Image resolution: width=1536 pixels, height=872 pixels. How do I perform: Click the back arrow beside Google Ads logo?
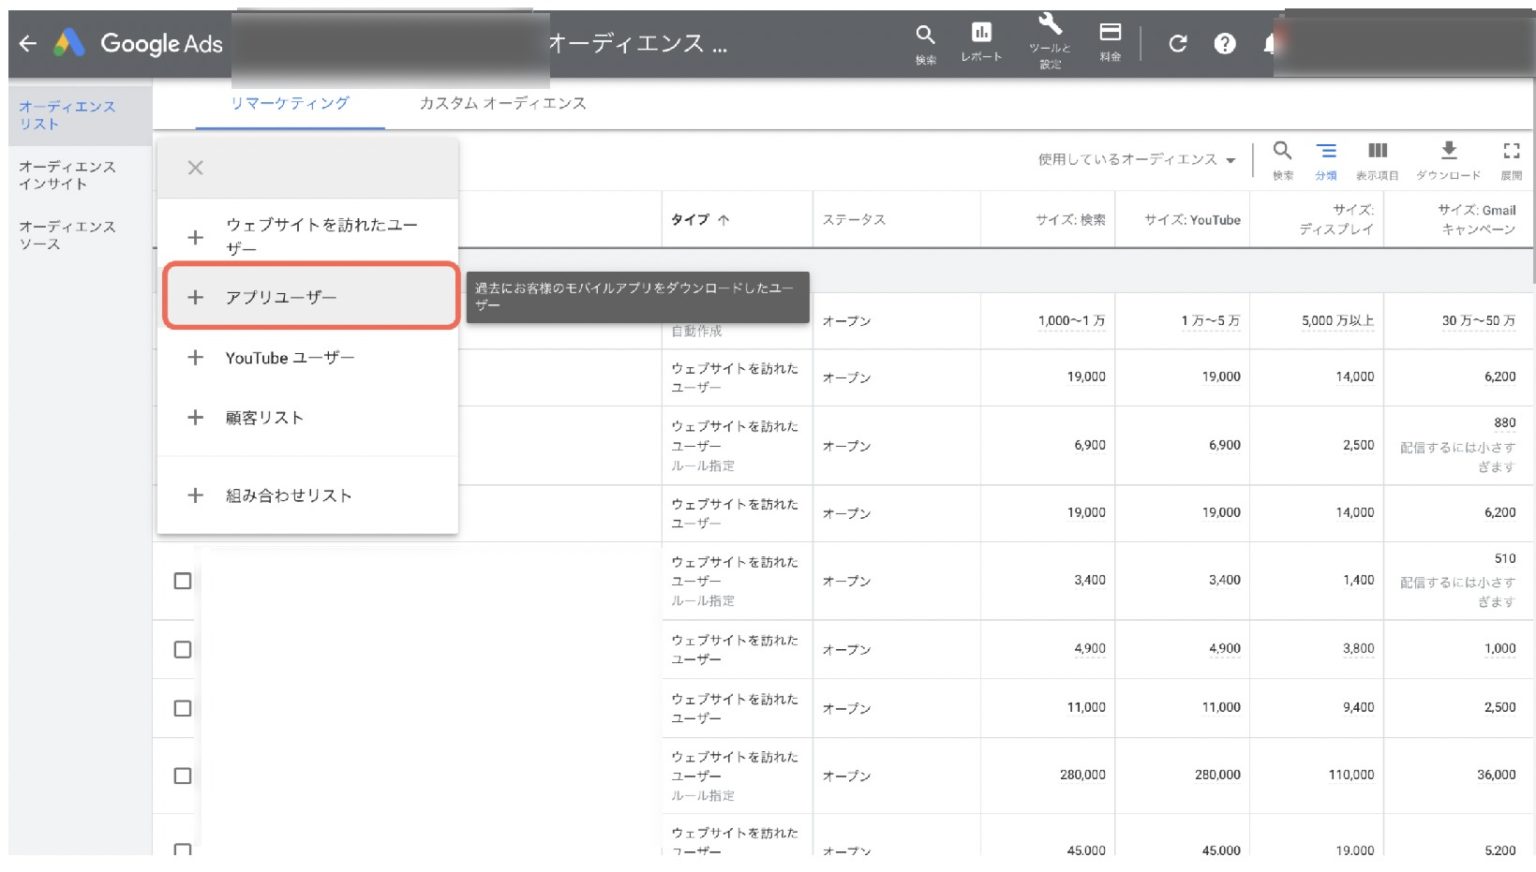point(28,43)
